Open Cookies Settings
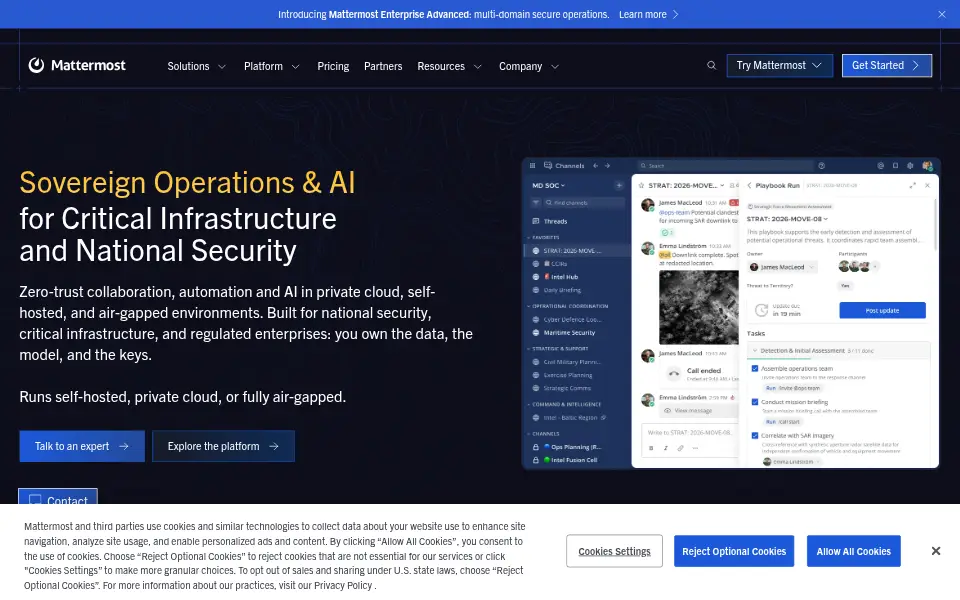960x600 pixels. (614, 551)
